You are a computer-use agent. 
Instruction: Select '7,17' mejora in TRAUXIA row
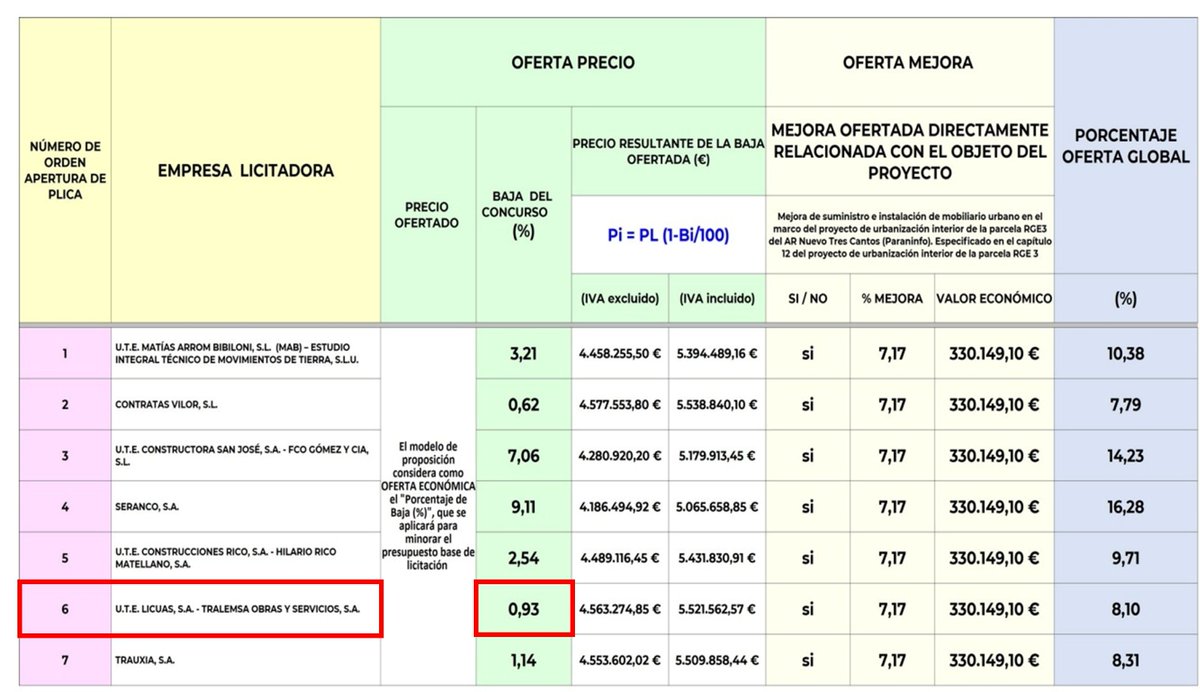(x=892, y=660)
